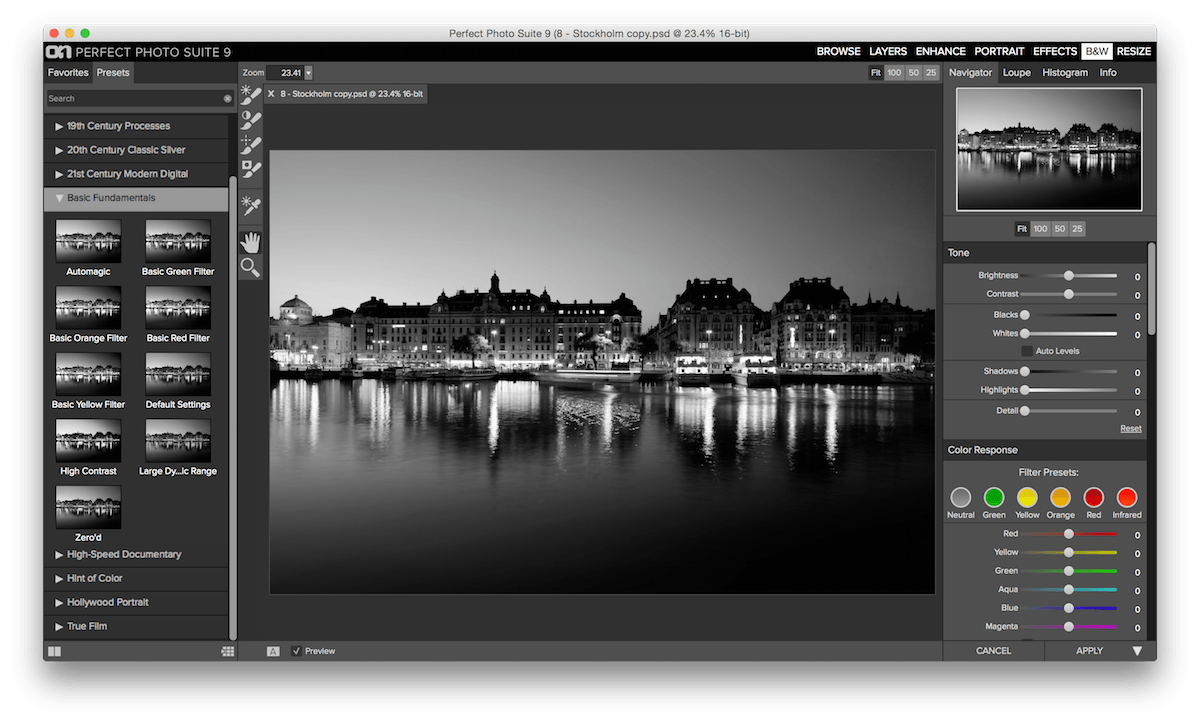The image size is (1200, 723).
Task: Enable the Auto Levels checkbox
Action: click(x=1027, y=351)
